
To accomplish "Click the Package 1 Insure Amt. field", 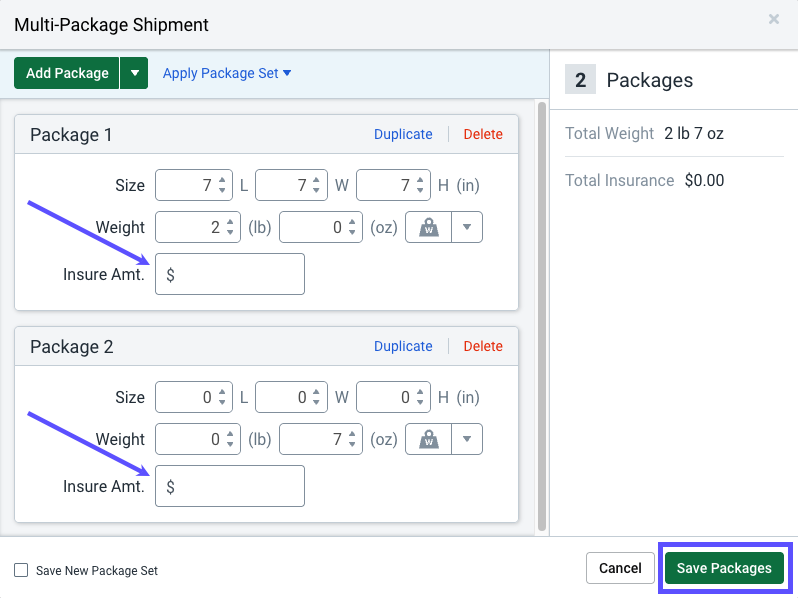I will coord(230,274).
